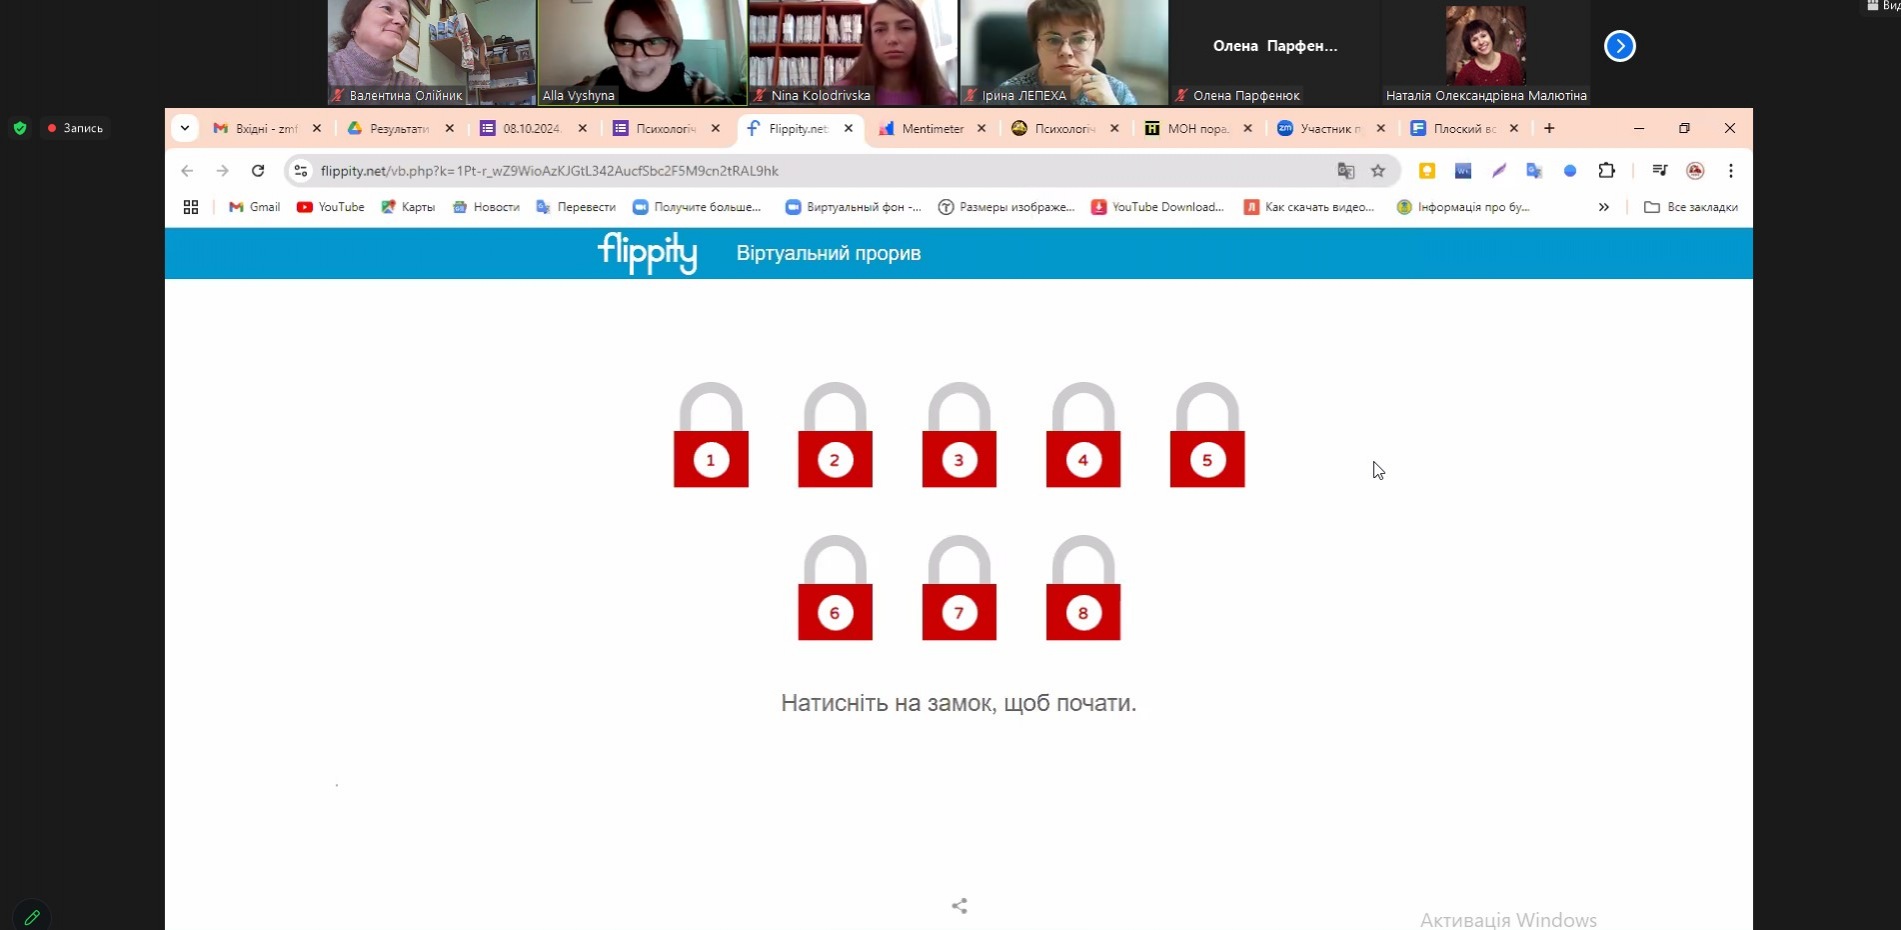Reload the Flippity page

[x=258, y=171]
